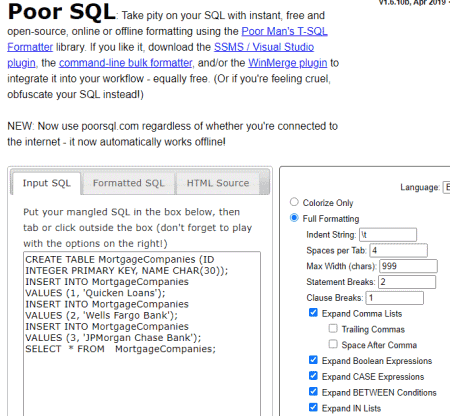450x416 pixels.
Task: Select the Colorize Only radio button
Action: coord(294,202)
